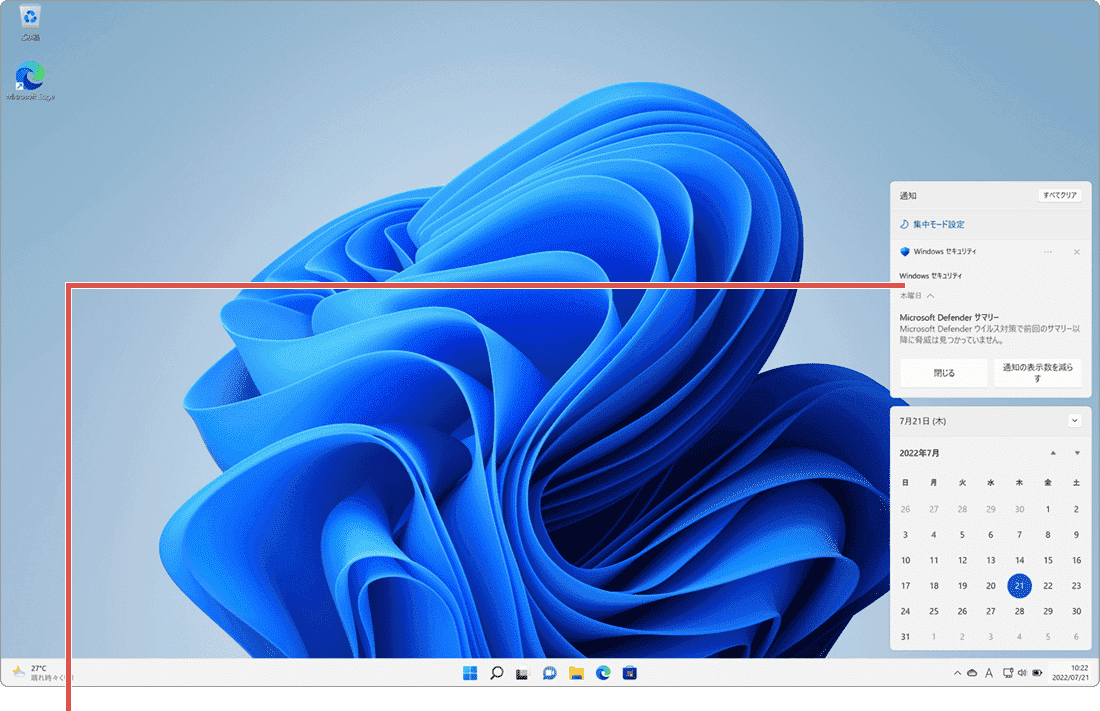Viewport: 1100px width, 711px height.
Task: Open the volume icon in system tray
Action: [x=1021, y=674]
